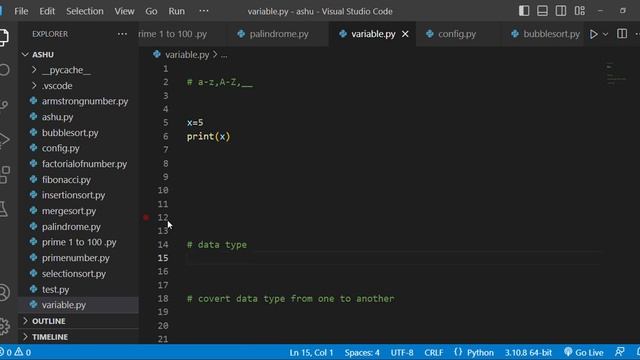Open the Source Control view
This screenshot has height=360, width=640.
tap(4, 105)
